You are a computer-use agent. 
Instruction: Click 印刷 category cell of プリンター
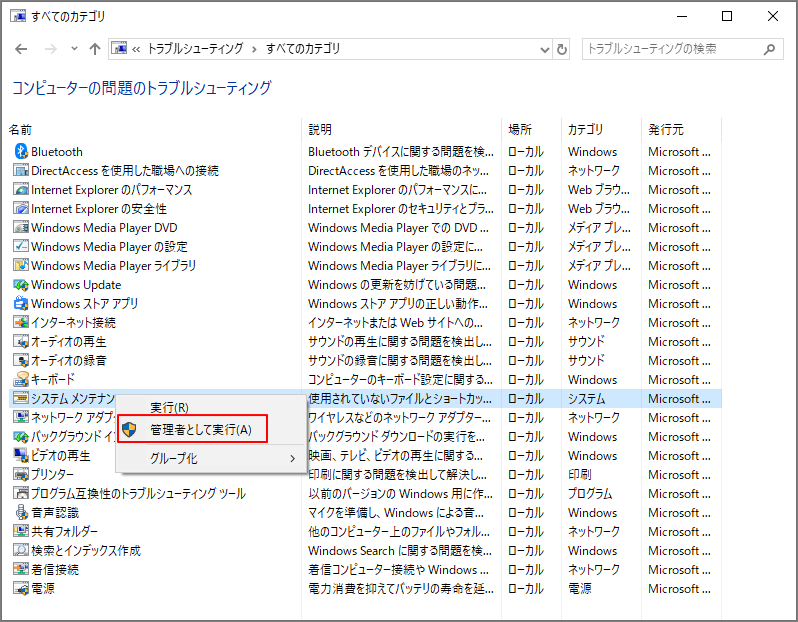coord(580,475)
